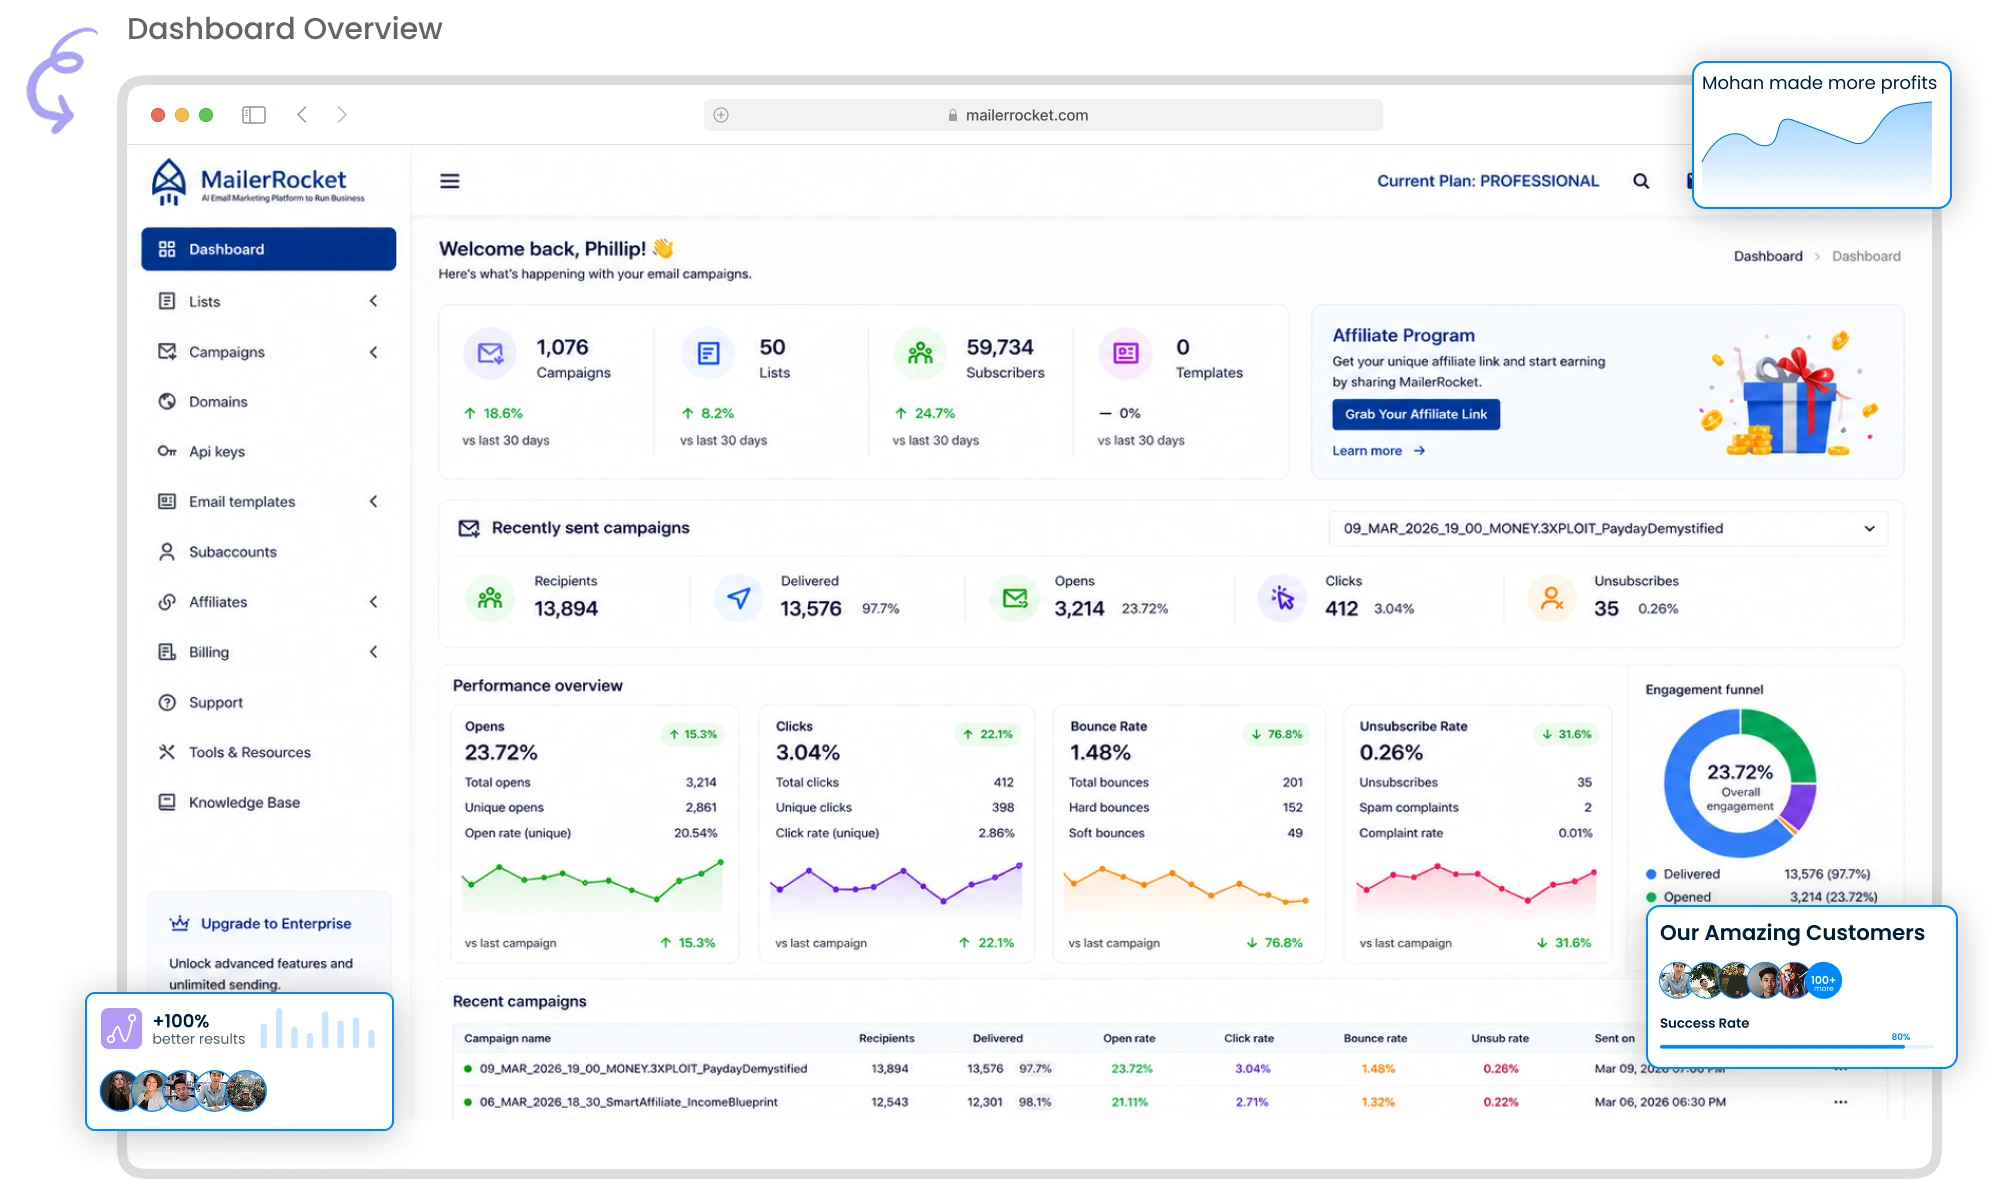Viewport: 2002px width, 1179px height.
Task: Expand the Affiliates submenu chevron
Action: tap(374, 601)
